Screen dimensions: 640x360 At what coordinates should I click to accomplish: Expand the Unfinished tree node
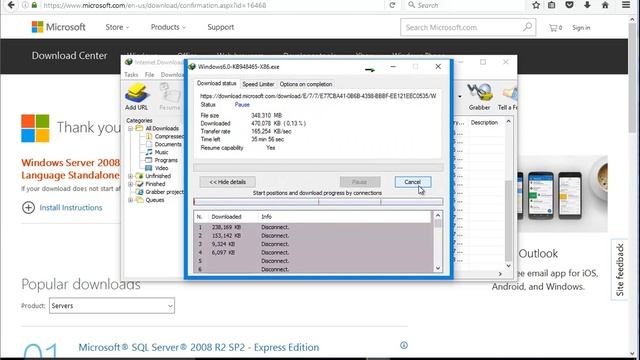pyautogui.click(x=131, y=176)
